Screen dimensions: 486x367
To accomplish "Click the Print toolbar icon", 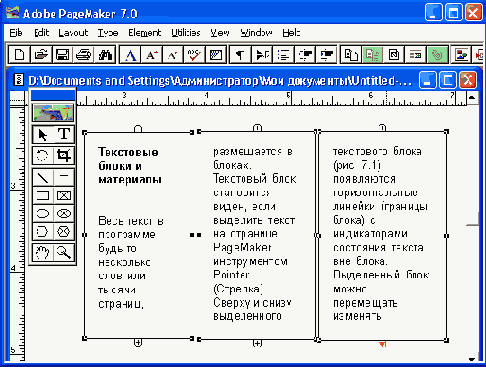I will (x=84, y=54).
